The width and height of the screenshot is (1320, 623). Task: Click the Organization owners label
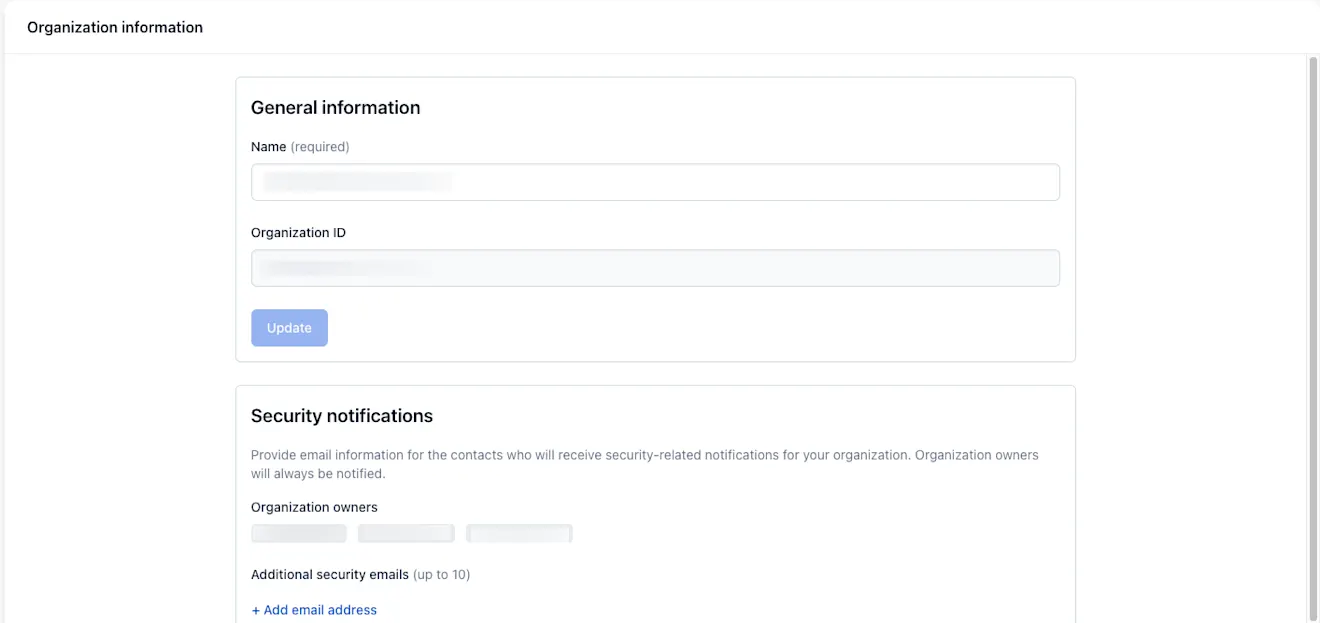click(x=314, y=507)
